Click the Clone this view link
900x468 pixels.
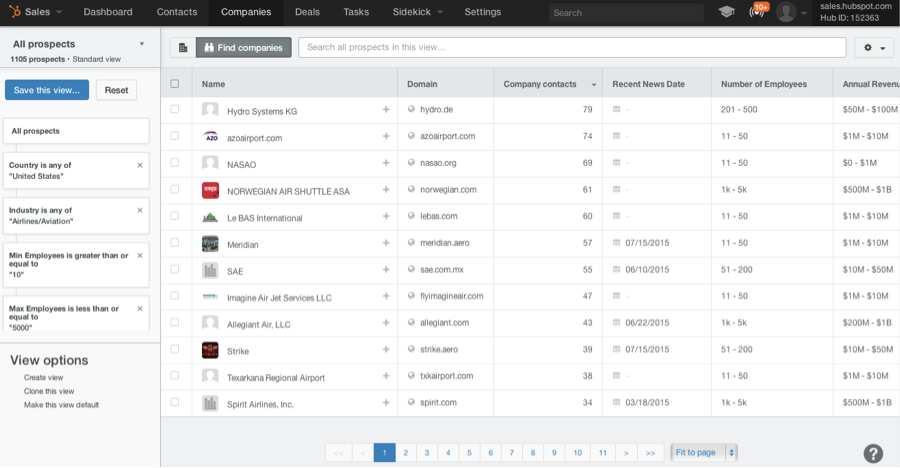(49, 392)
